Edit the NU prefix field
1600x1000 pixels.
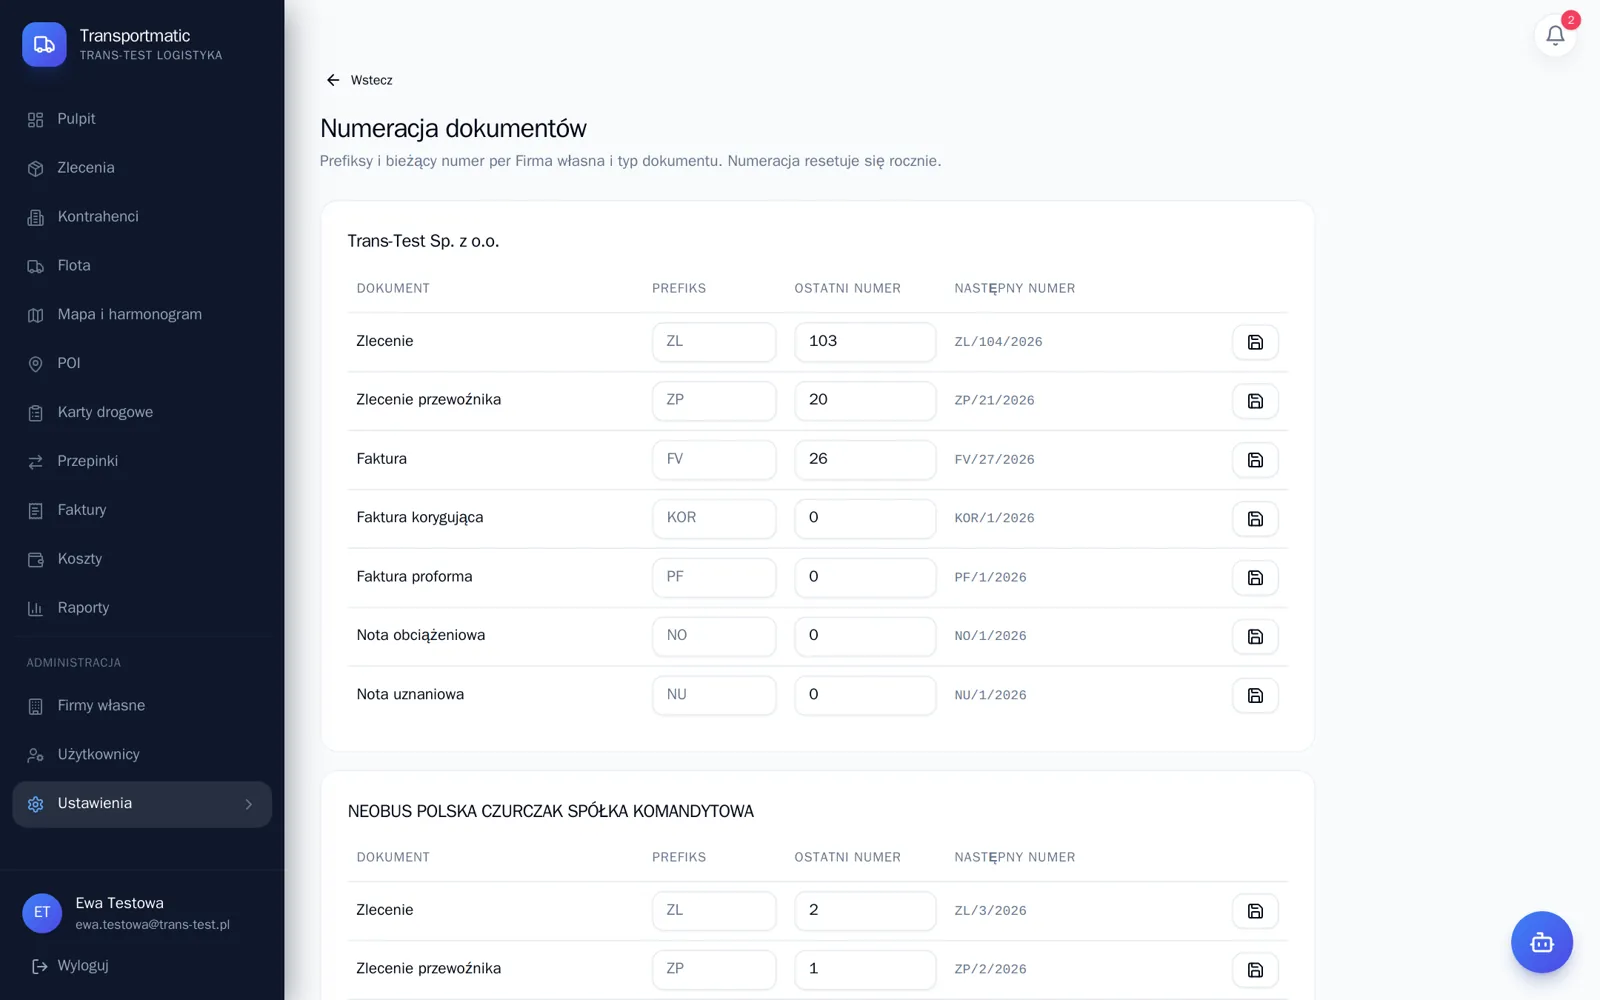coord(714,696)
